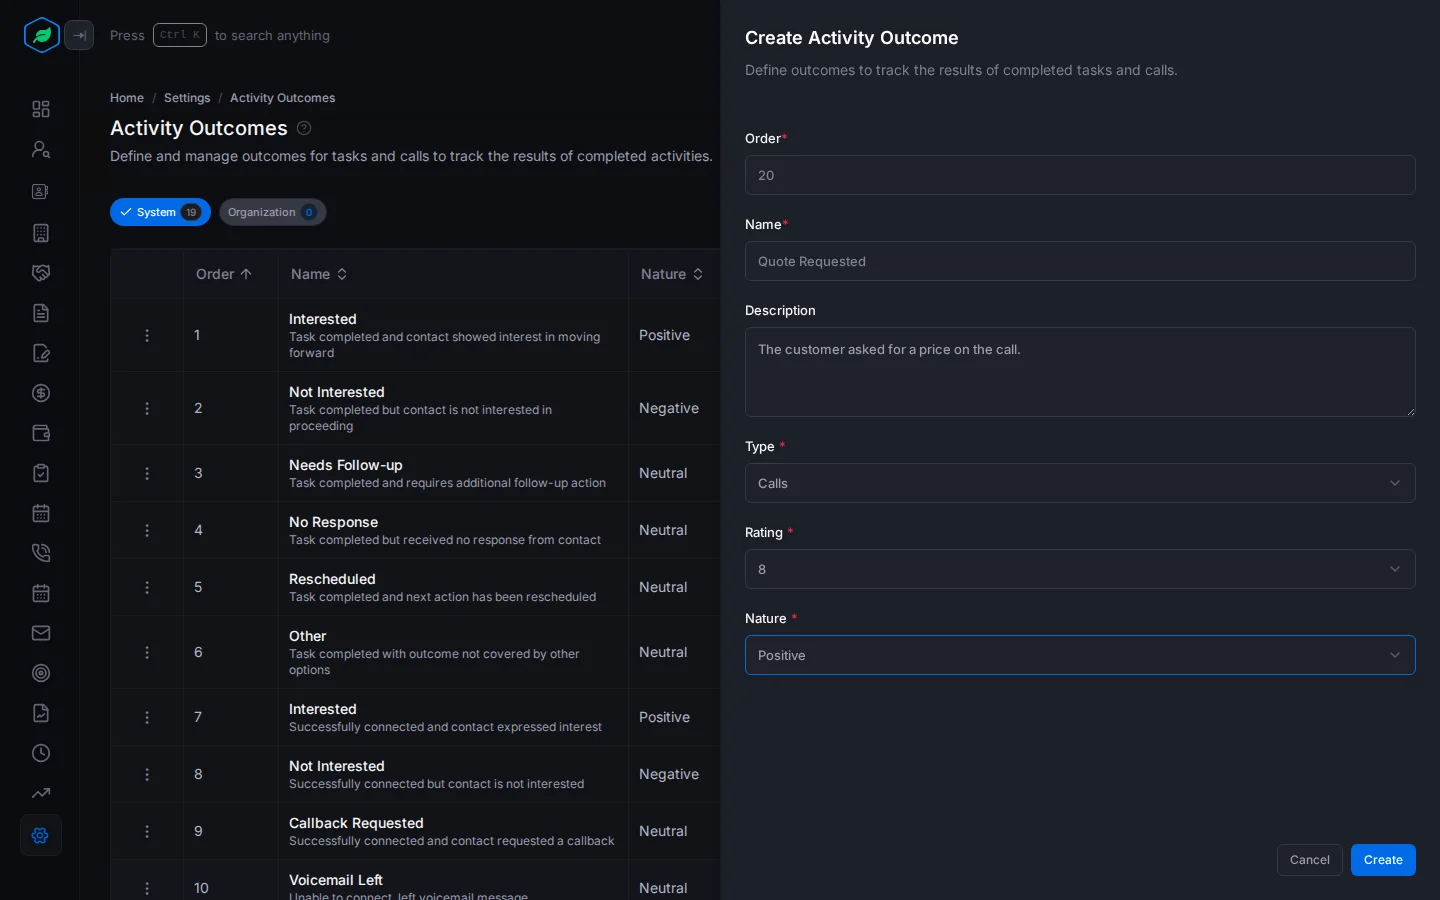The height and width of the screenshot is (900, 1440).
Task: Open the row menu for Callback Requested
Action: (147, 831)
